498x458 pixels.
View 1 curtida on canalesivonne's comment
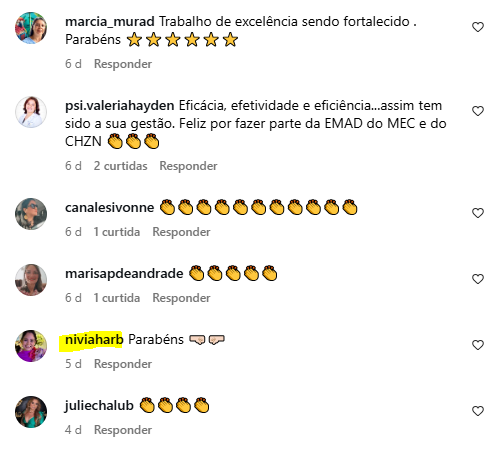[x=117, y=232]
